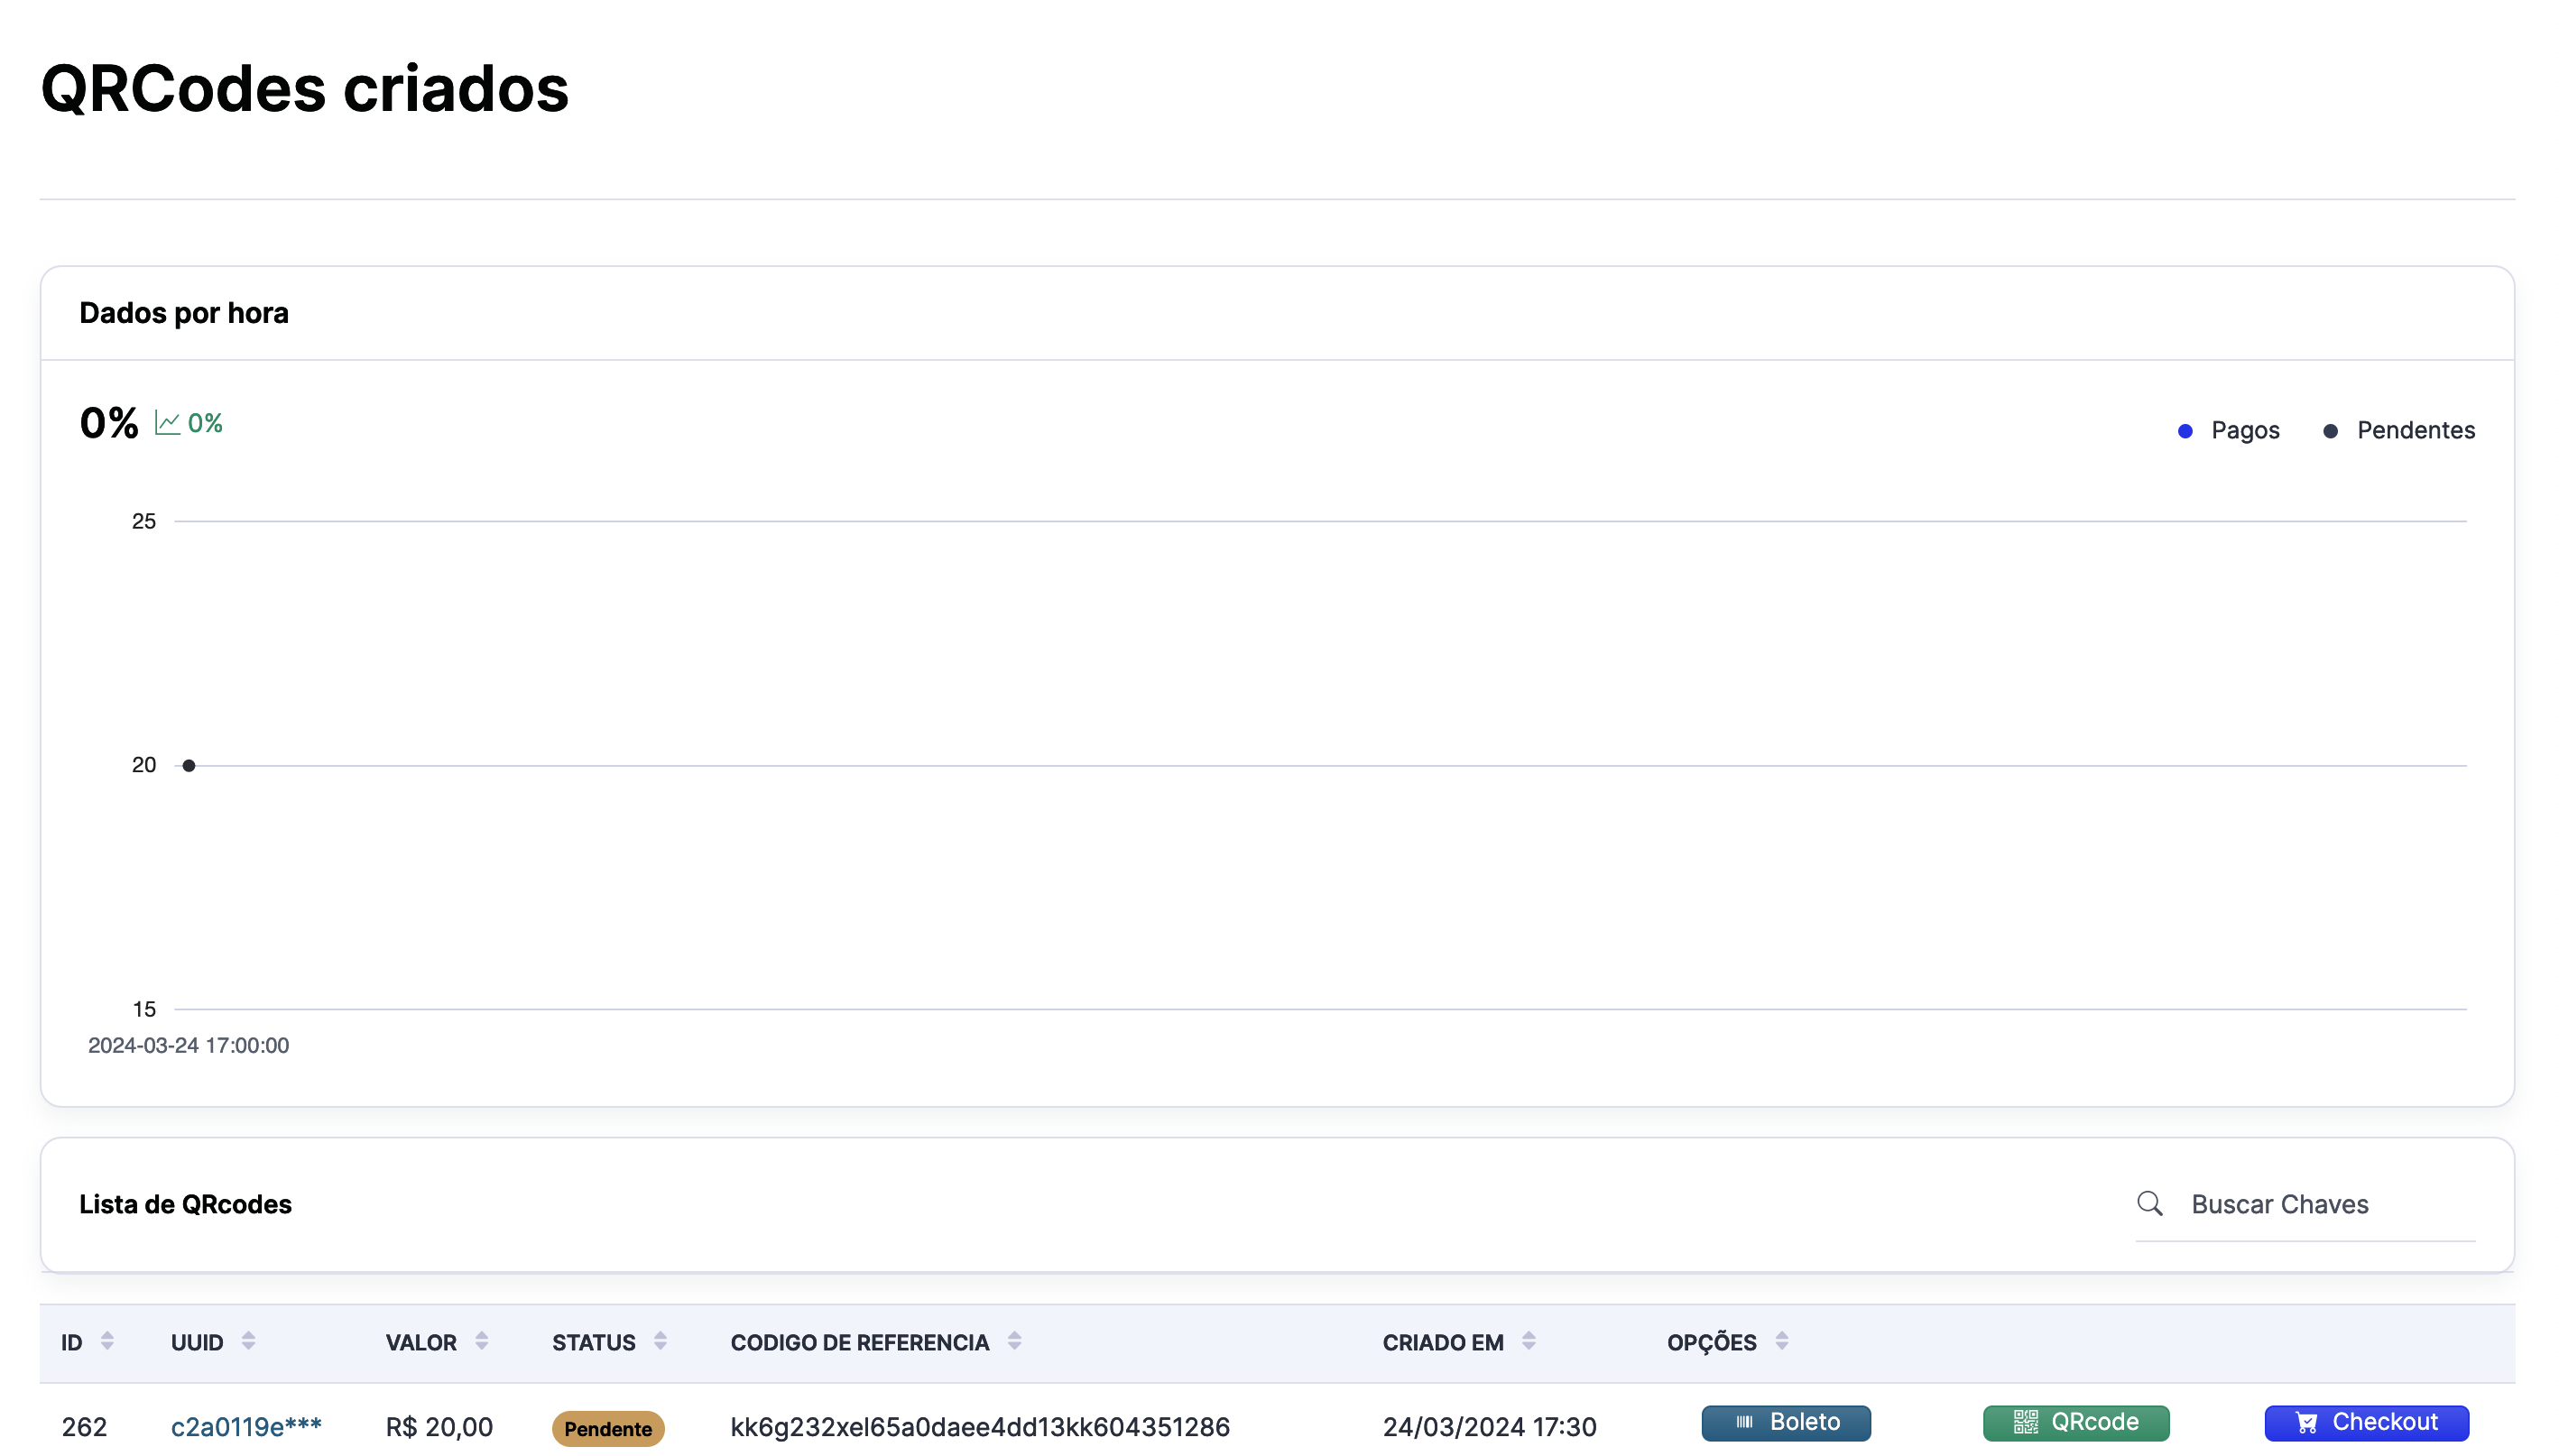Screen dimensions: 2559x1456
Task: Sort by STATUS column arrows
Action: coord(660,1341)
